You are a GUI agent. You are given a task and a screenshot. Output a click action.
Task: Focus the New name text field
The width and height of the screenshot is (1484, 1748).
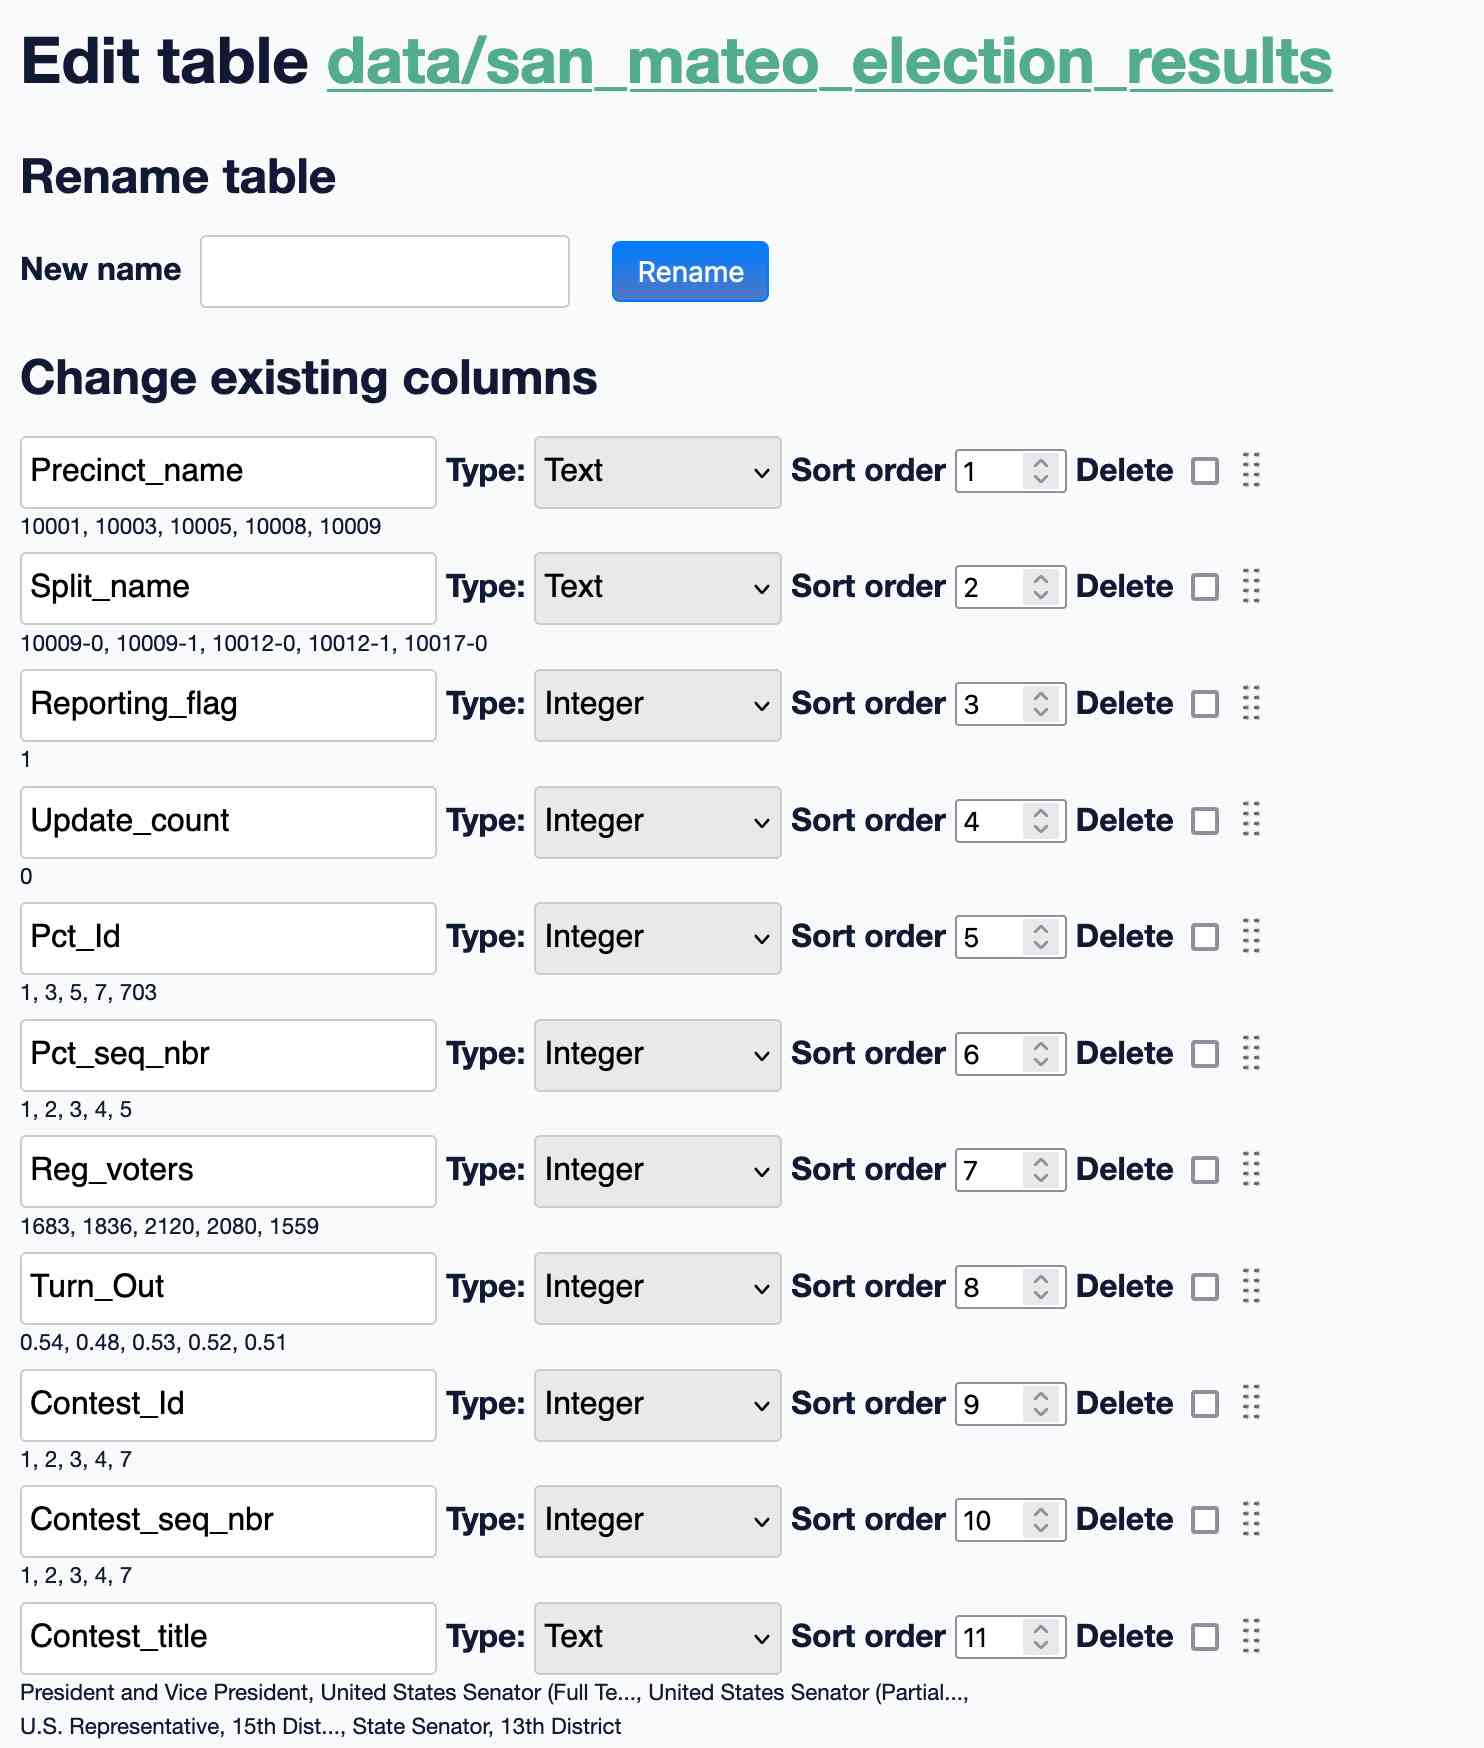point(385,271)
